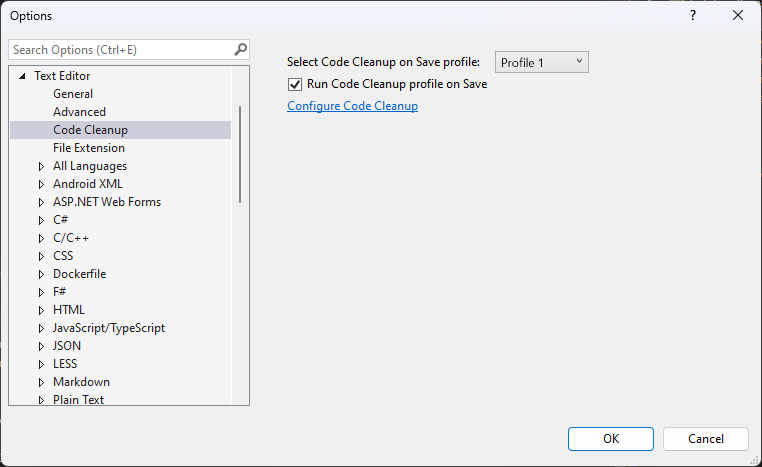Viewport: 762px width, 467px height.
Task: Expand the JavaScript/TypeScript node
Action: (41, 329)
